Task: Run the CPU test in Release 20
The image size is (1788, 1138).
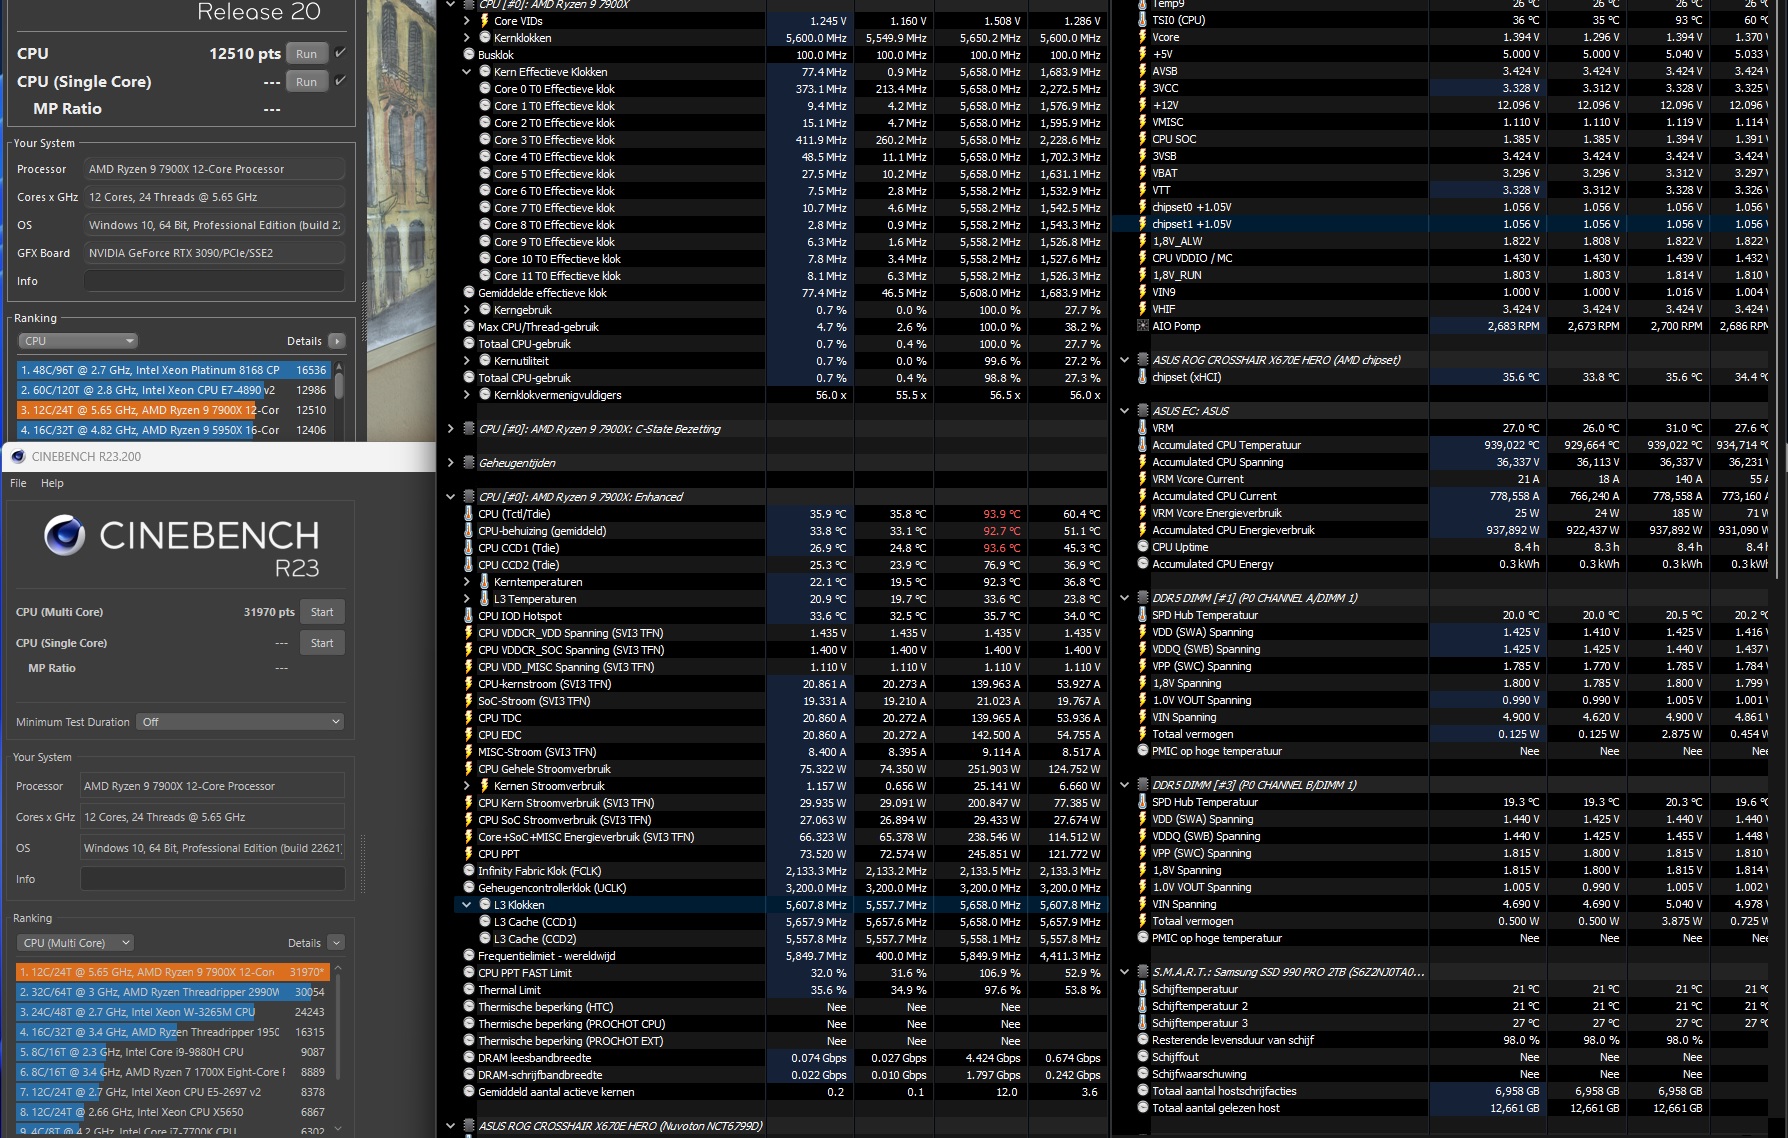Action: tap(307, 54)
